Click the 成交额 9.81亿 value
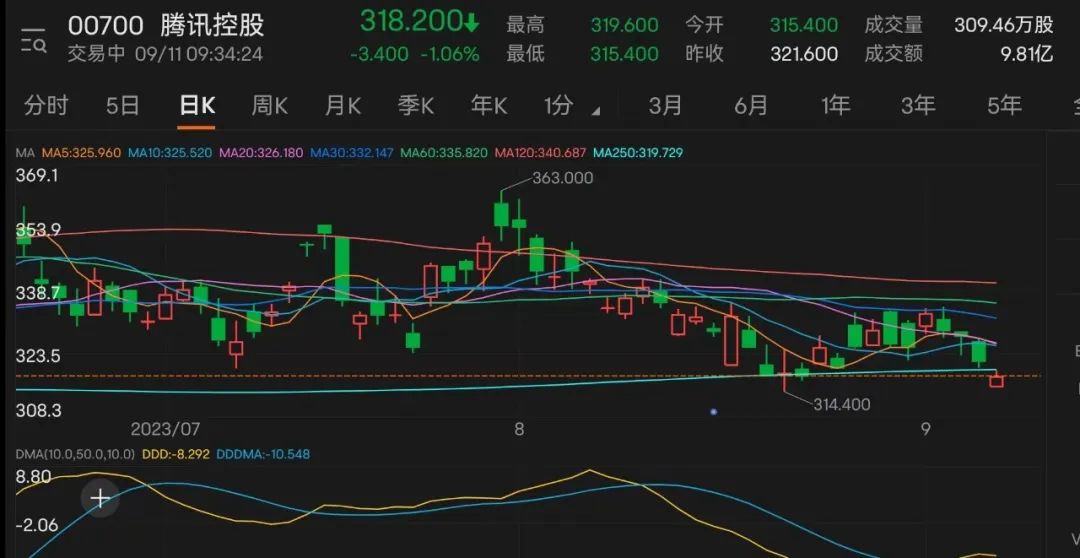 [1026, 54]
